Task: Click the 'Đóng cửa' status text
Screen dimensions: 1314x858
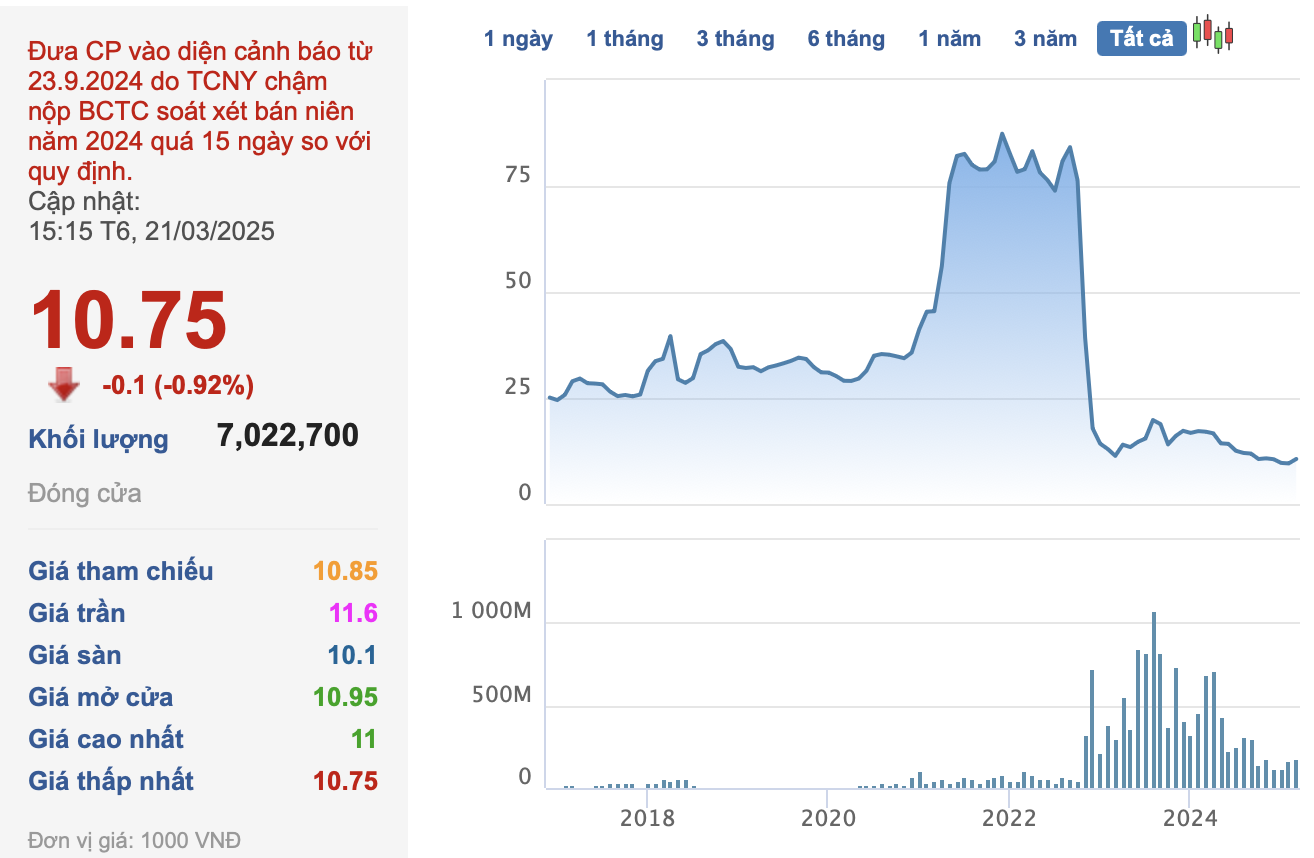Action: point(85,493)
